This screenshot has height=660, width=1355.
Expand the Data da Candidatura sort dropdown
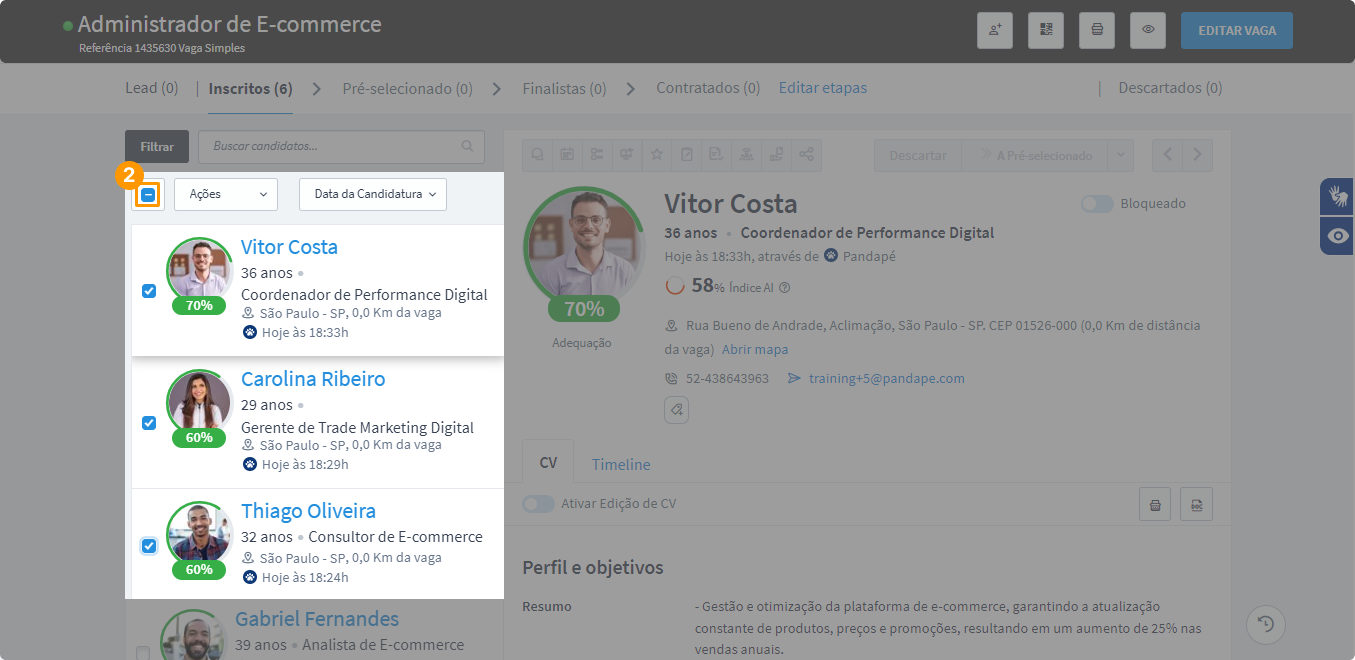[x=373, y=195]
